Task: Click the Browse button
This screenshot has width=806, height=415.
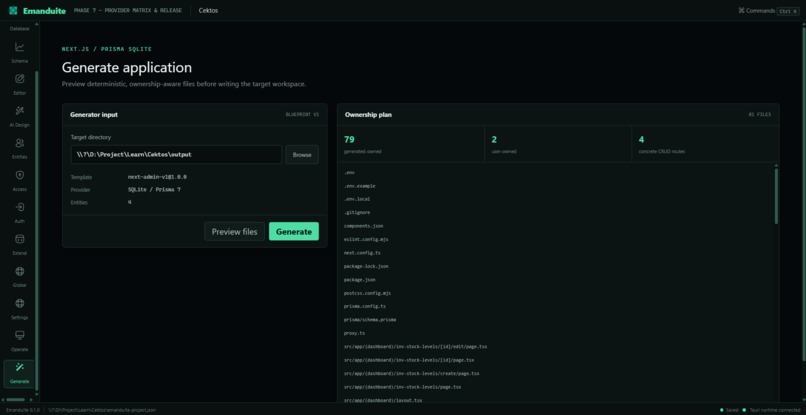Action: pos(302,154)
